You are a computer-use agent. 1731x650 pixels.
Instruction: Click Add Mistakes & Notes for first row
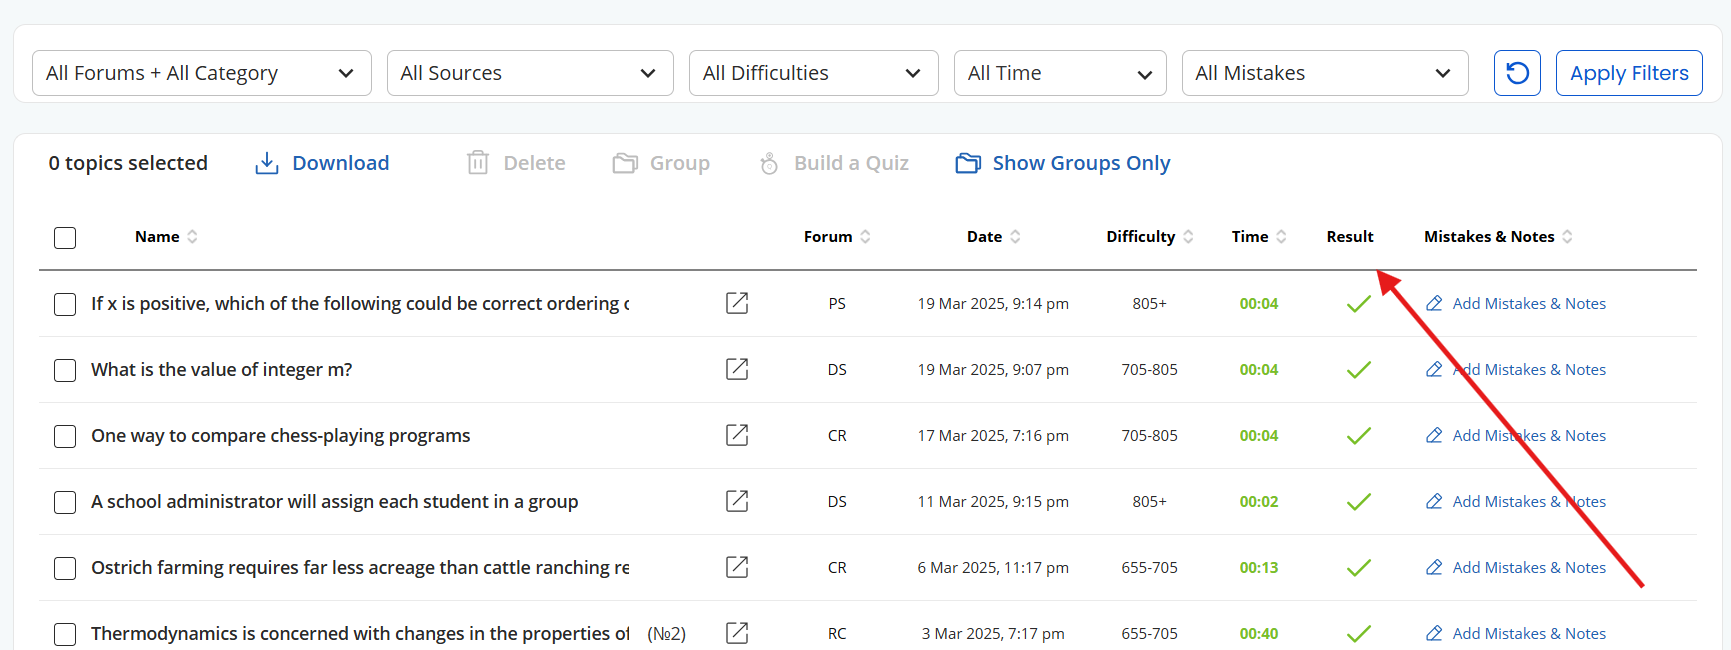1528,303
